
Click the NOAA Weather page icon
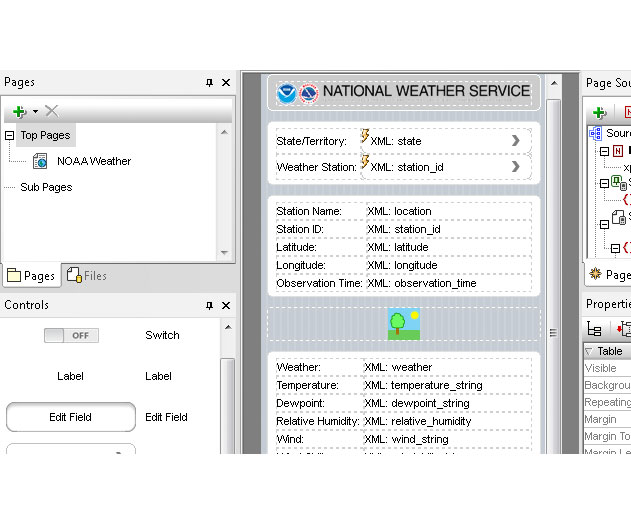[40, 161]
